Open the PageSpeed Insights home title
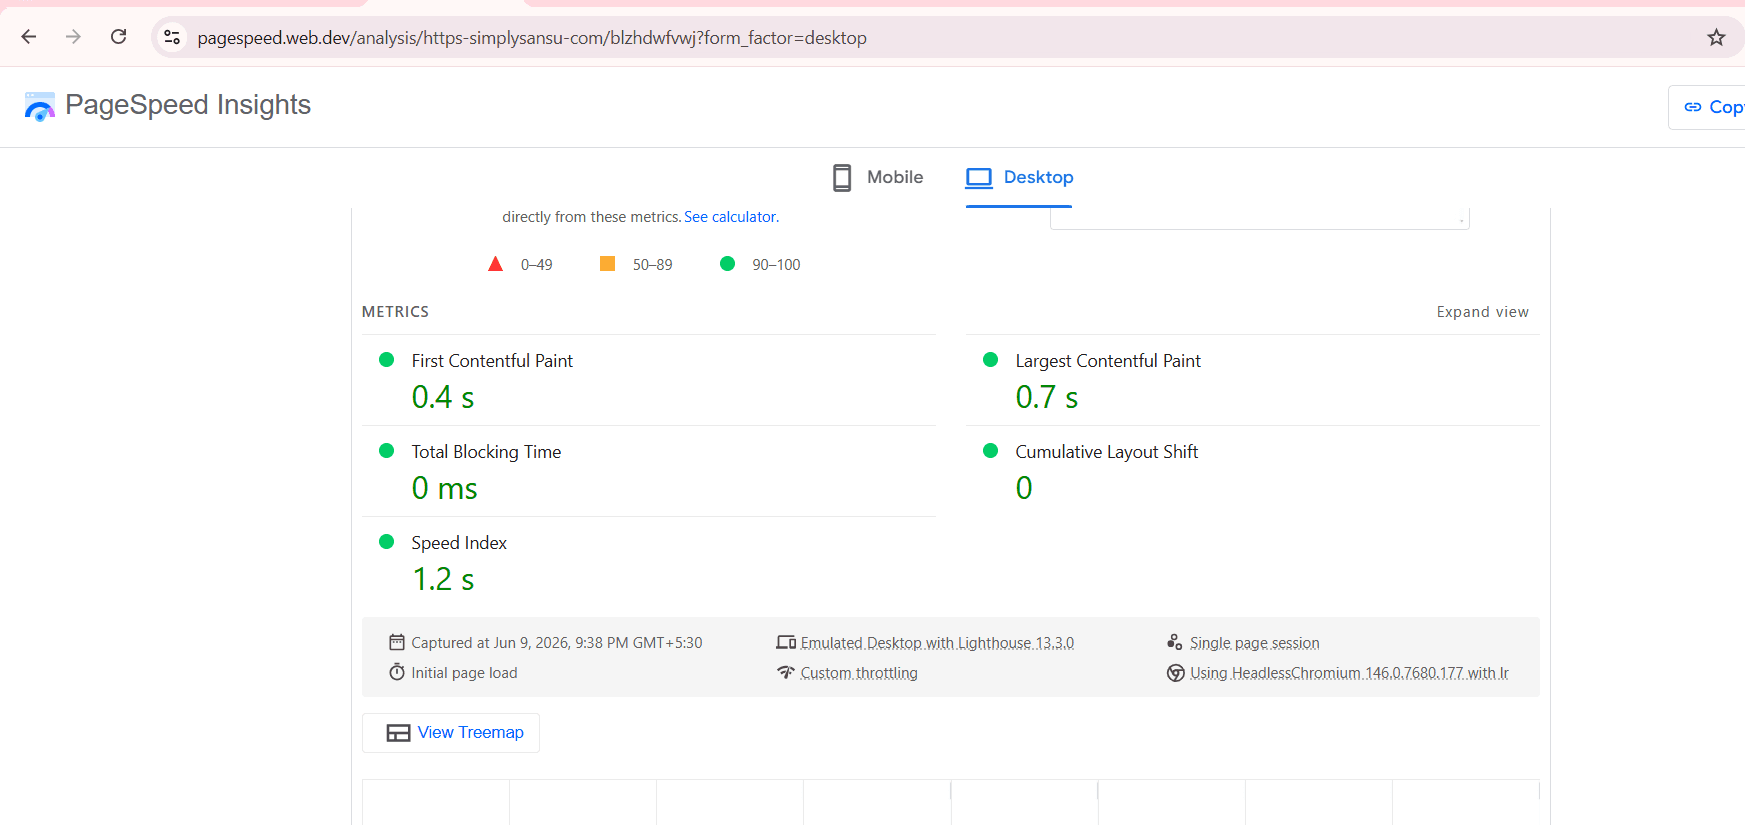Screen dimensions: 1745x825 point(188,105)
